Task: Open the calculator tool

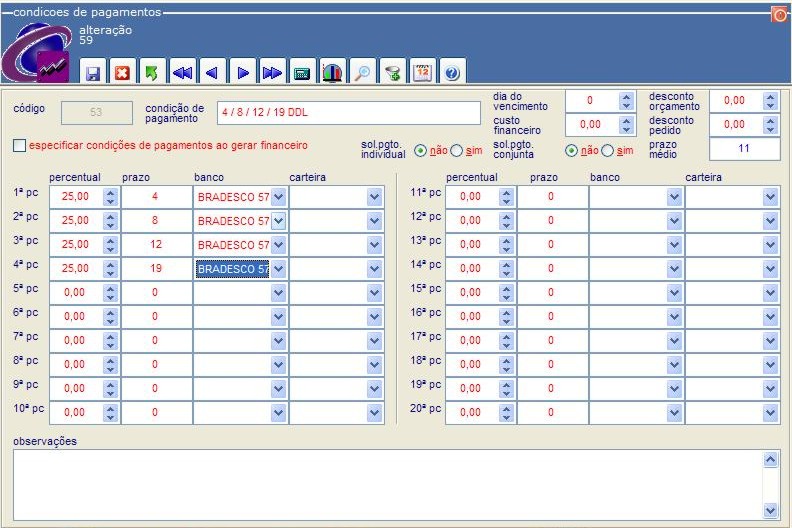Action: (x=302, y=72)
